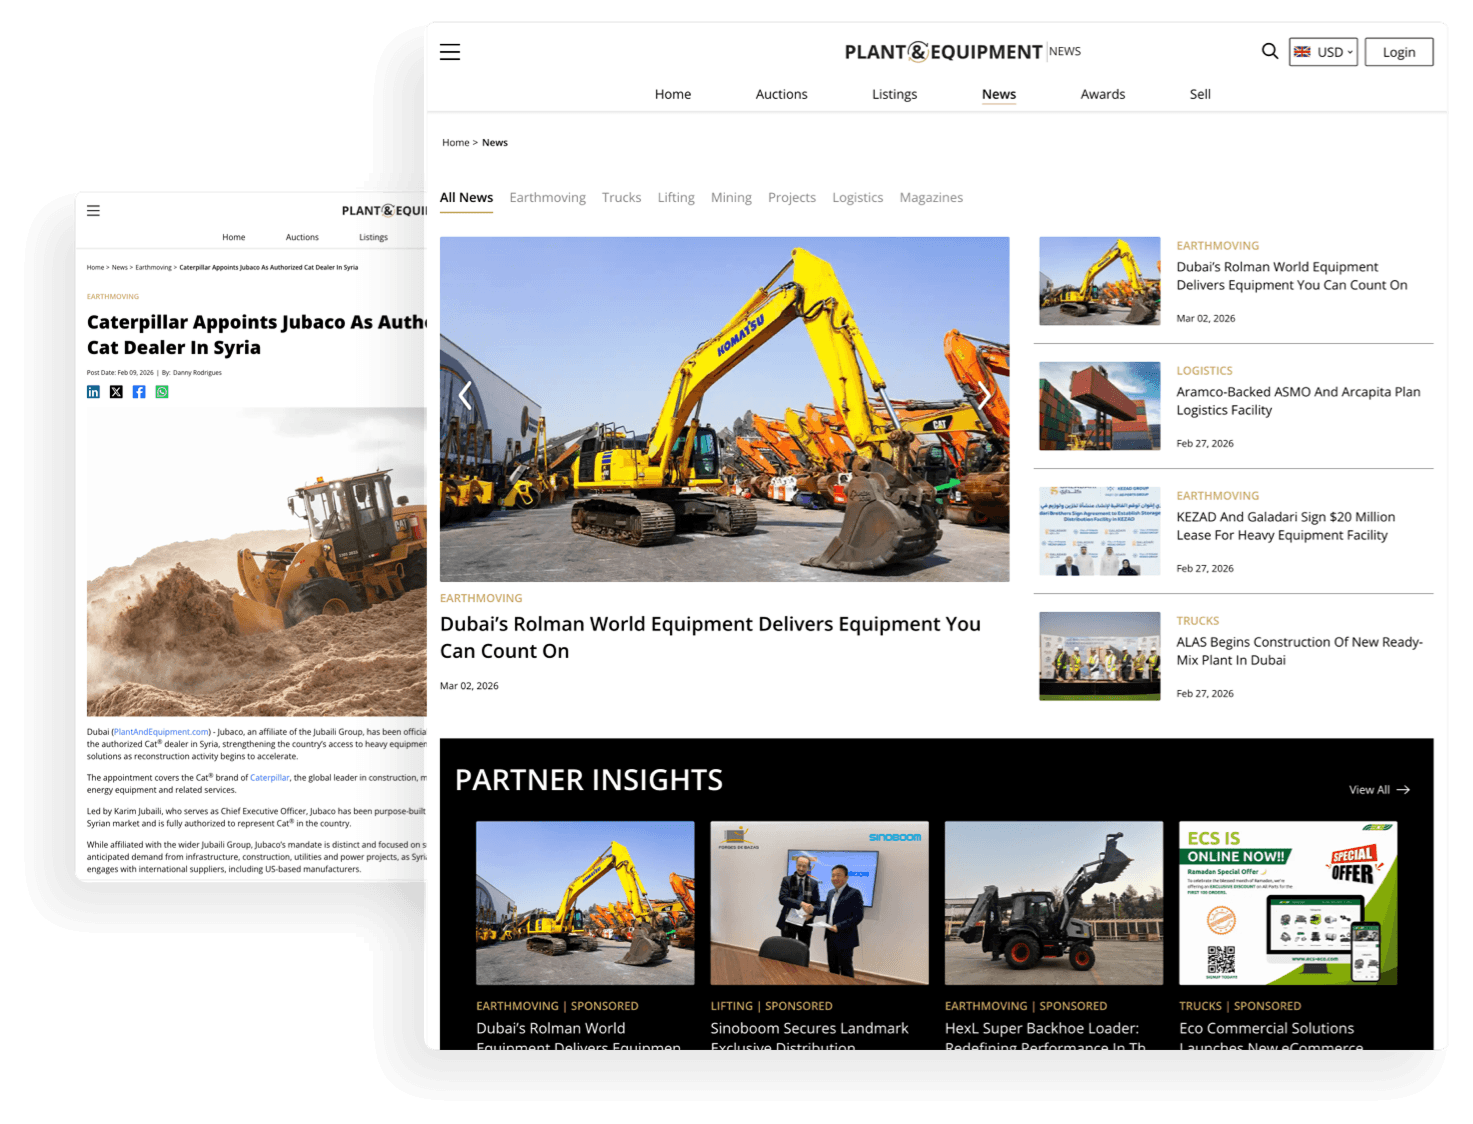Open the USD currency dropdown

tap(1322, 52)
